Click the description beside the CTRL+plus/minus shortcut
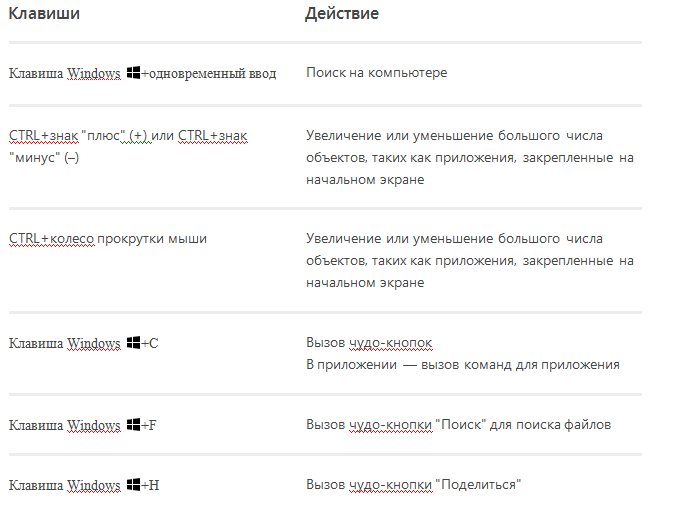This screenshot has height=507, width=688. (x=470, y=157)
